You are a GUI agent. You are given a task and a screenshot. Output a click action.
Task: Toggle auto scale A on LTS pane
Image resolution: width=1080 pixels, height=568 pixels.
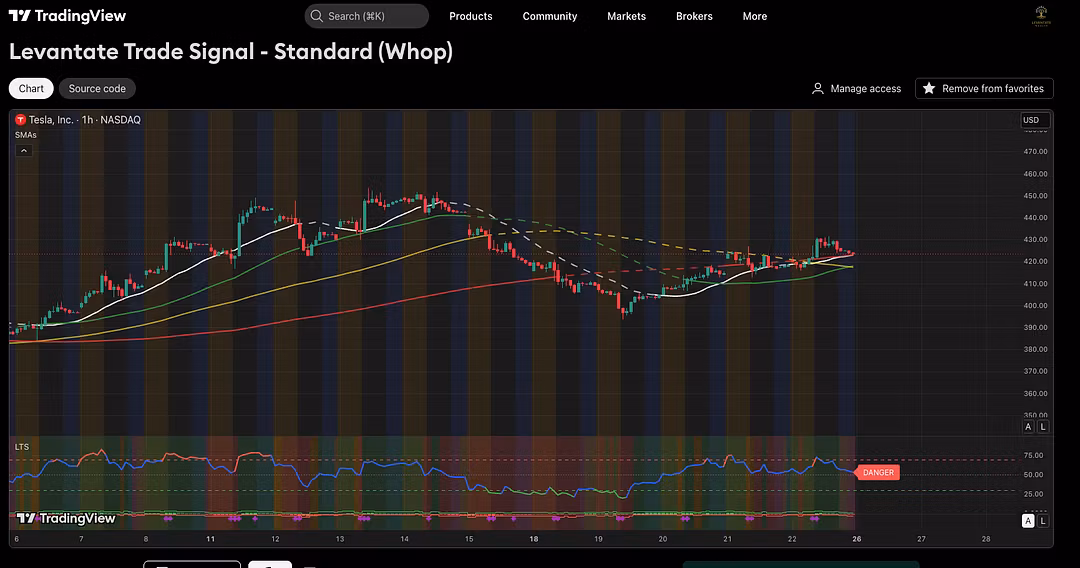[1028, 521]
